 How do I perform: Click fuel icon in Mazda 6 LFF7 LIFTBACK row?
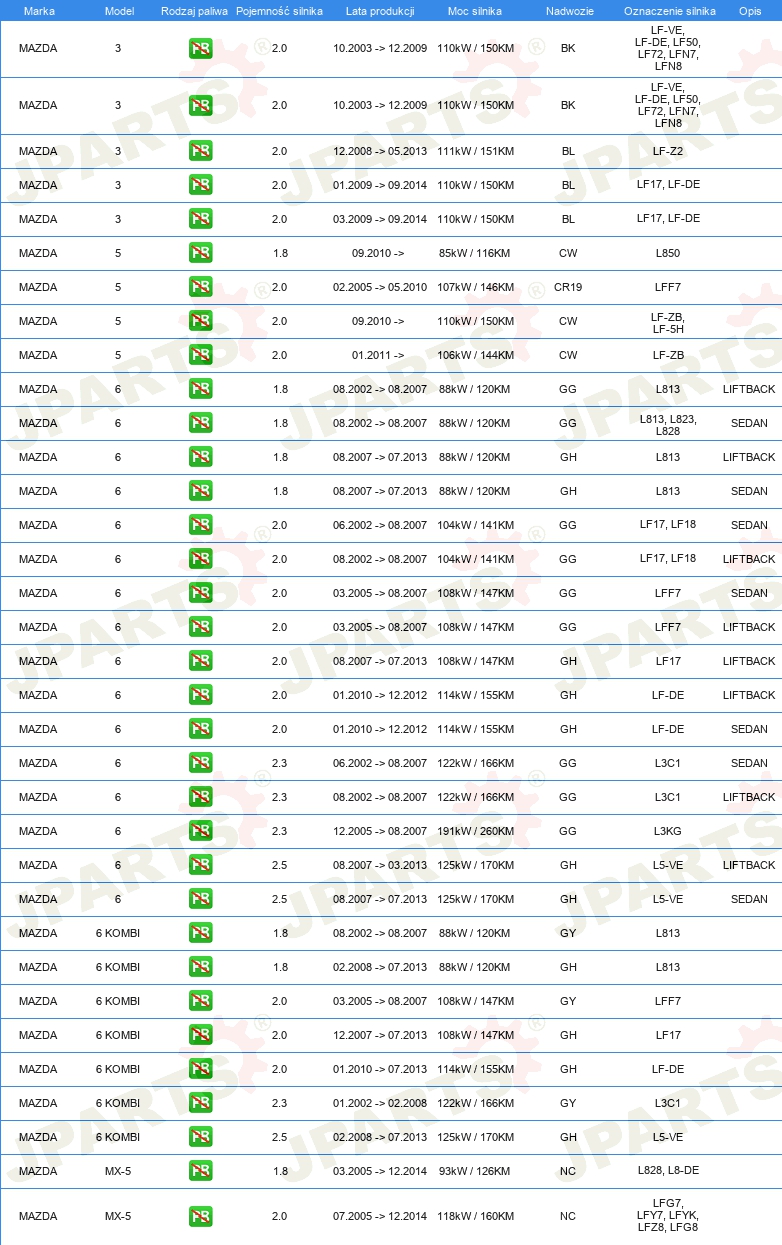coord(200,627)
